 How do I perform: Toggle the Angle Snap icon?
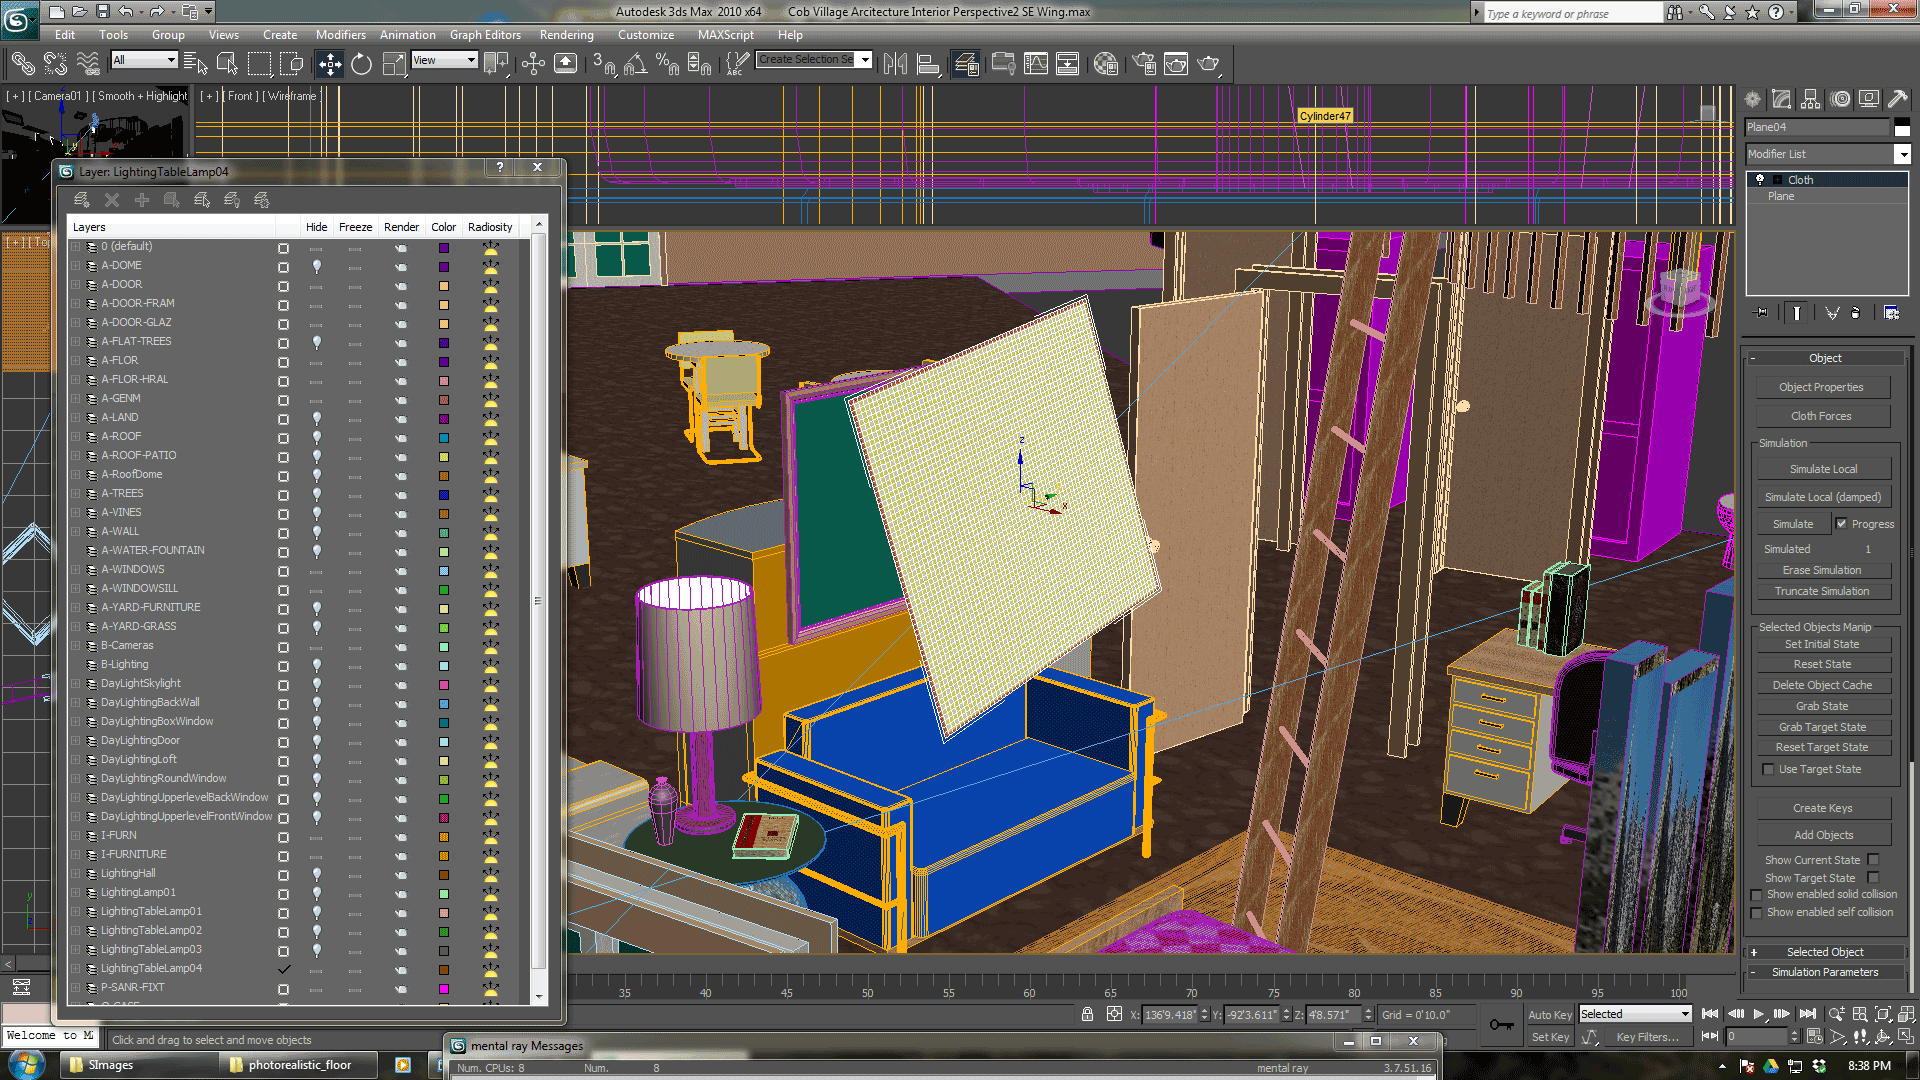click(x=636, y=64)
